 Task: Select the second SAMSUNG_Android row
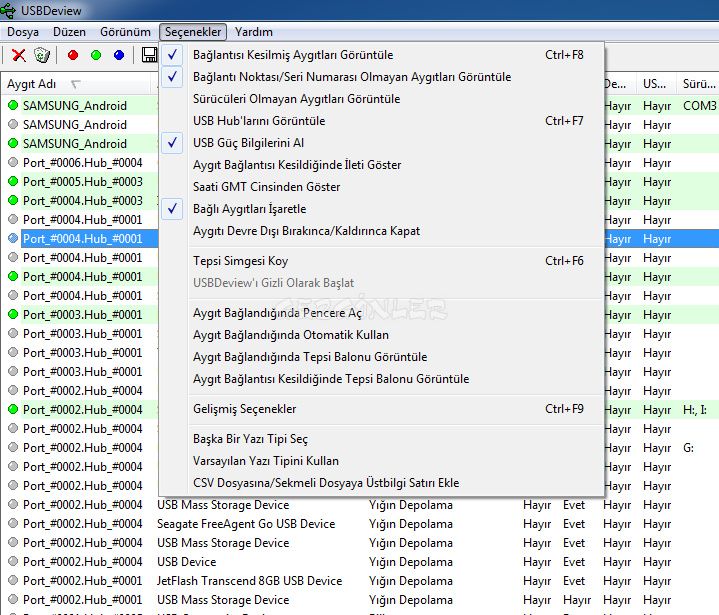pyautogui.click(x=79, y=125)
